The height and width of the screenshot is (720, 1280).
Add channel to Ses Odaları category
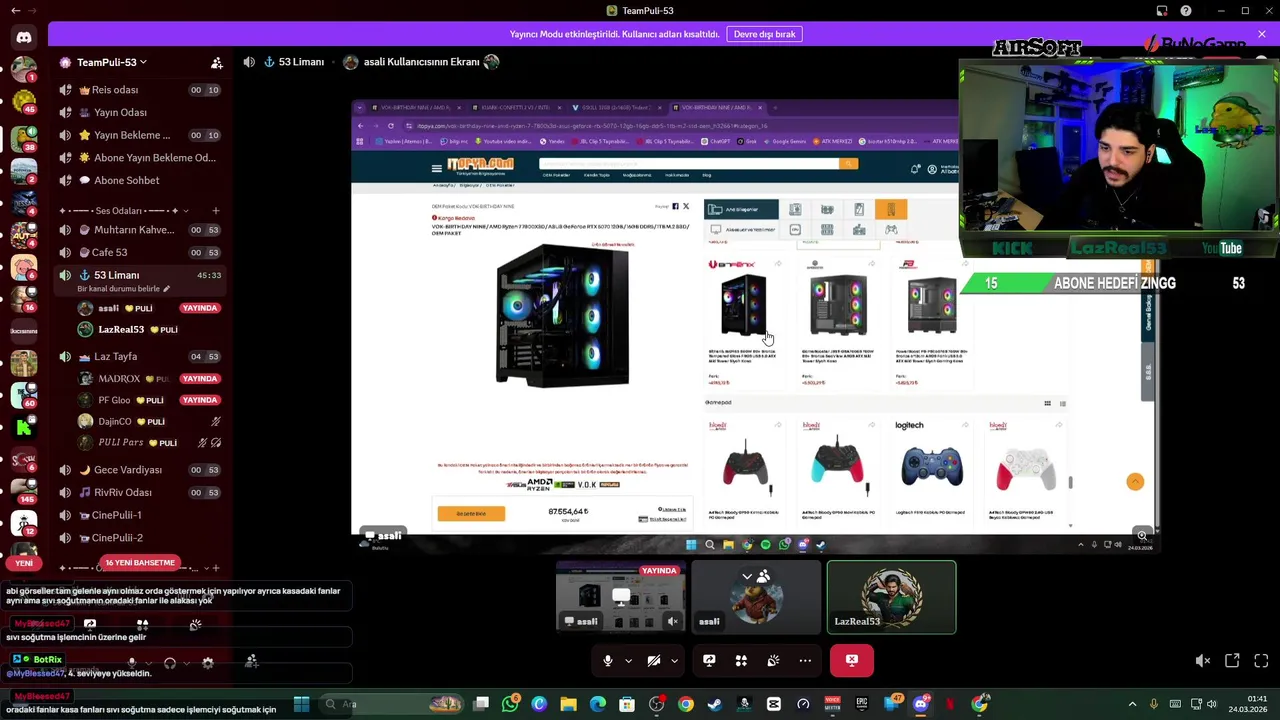pyautogui.click(x=215, y=211)
